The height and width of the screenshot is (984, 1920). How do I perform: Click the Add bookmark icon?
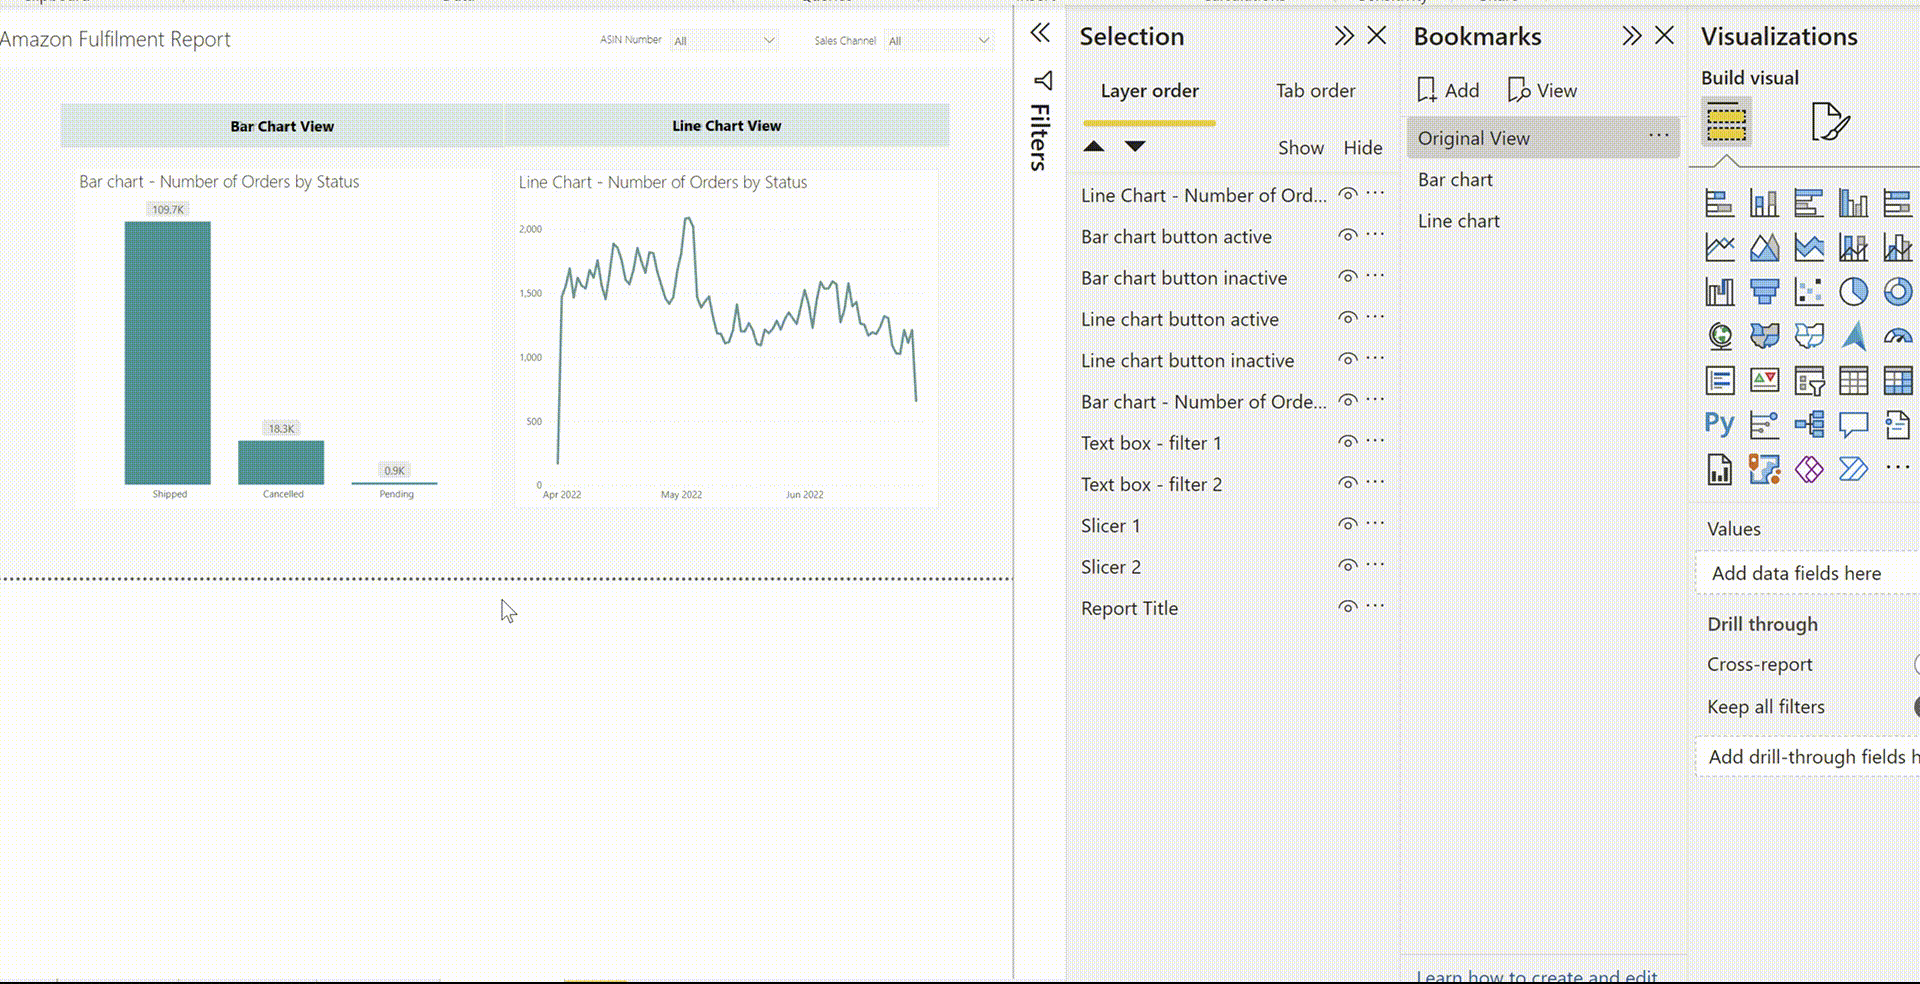coord(1428,89)
